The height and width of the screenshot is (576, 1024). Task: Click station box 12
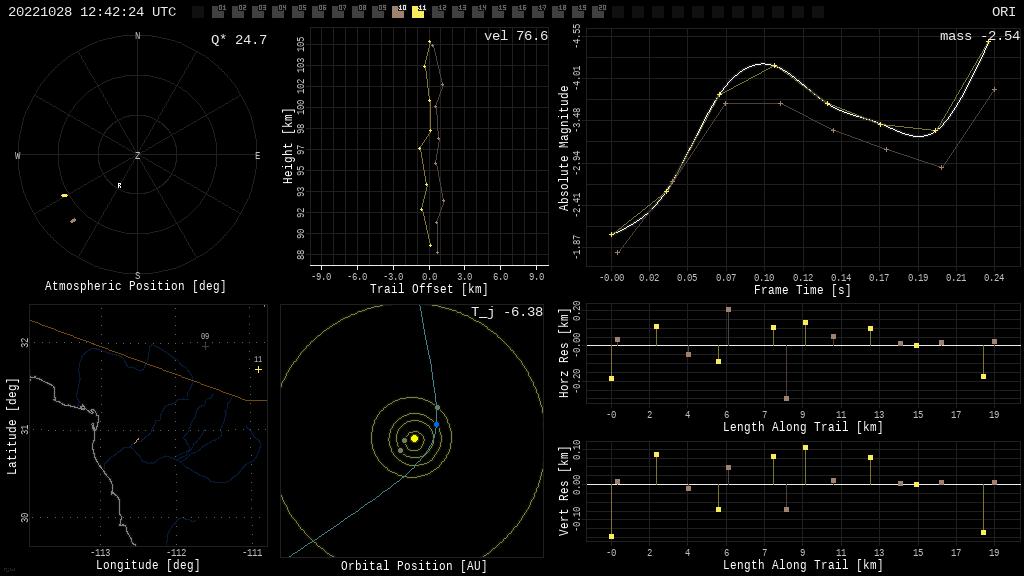[438, 12]
